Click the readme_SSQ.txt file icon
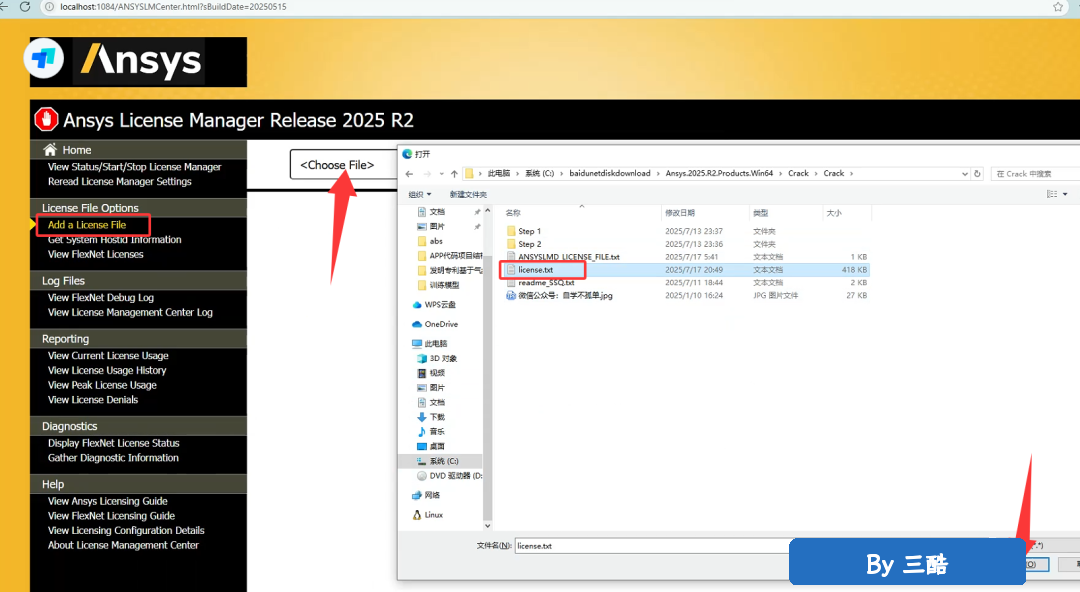 tap(511, 283)
